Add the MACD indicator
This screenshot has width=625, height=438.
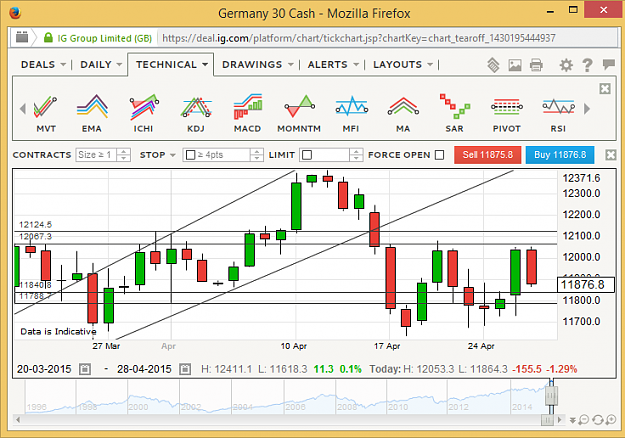point(248,113)
